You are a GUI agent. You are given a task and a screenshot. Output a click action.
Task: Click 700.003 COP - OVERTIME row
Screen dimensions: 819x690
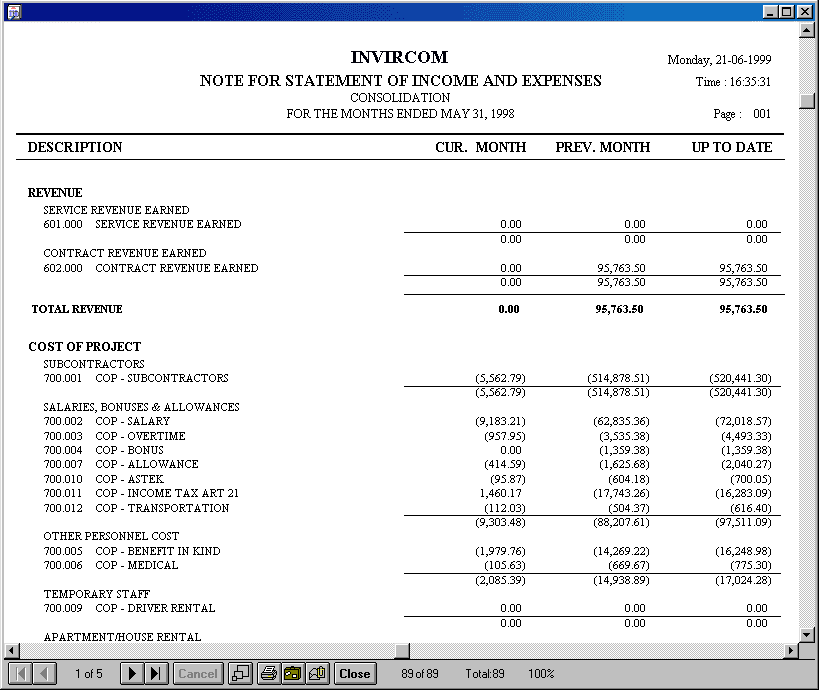pos(407,436)
